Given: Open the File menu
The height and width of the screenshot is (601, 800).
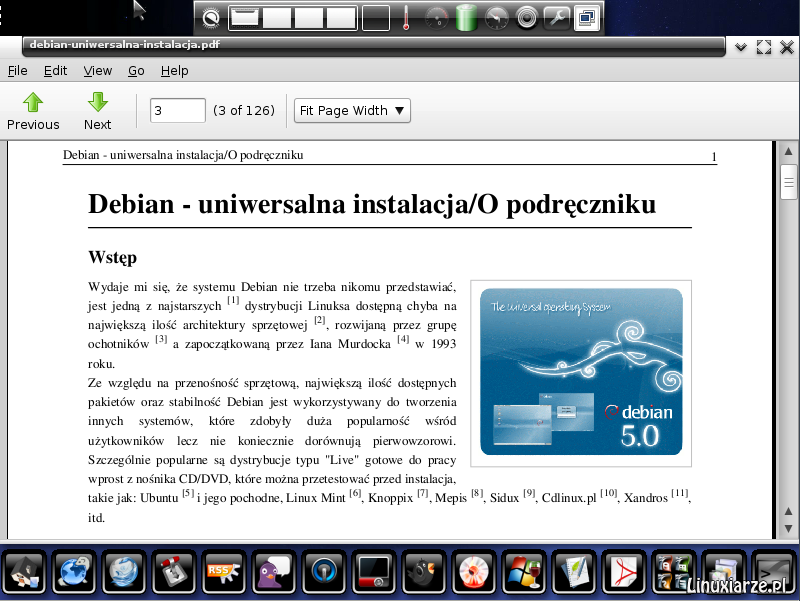Looking at the screenshot, I should pyautogui.click(x=17, y=71).
